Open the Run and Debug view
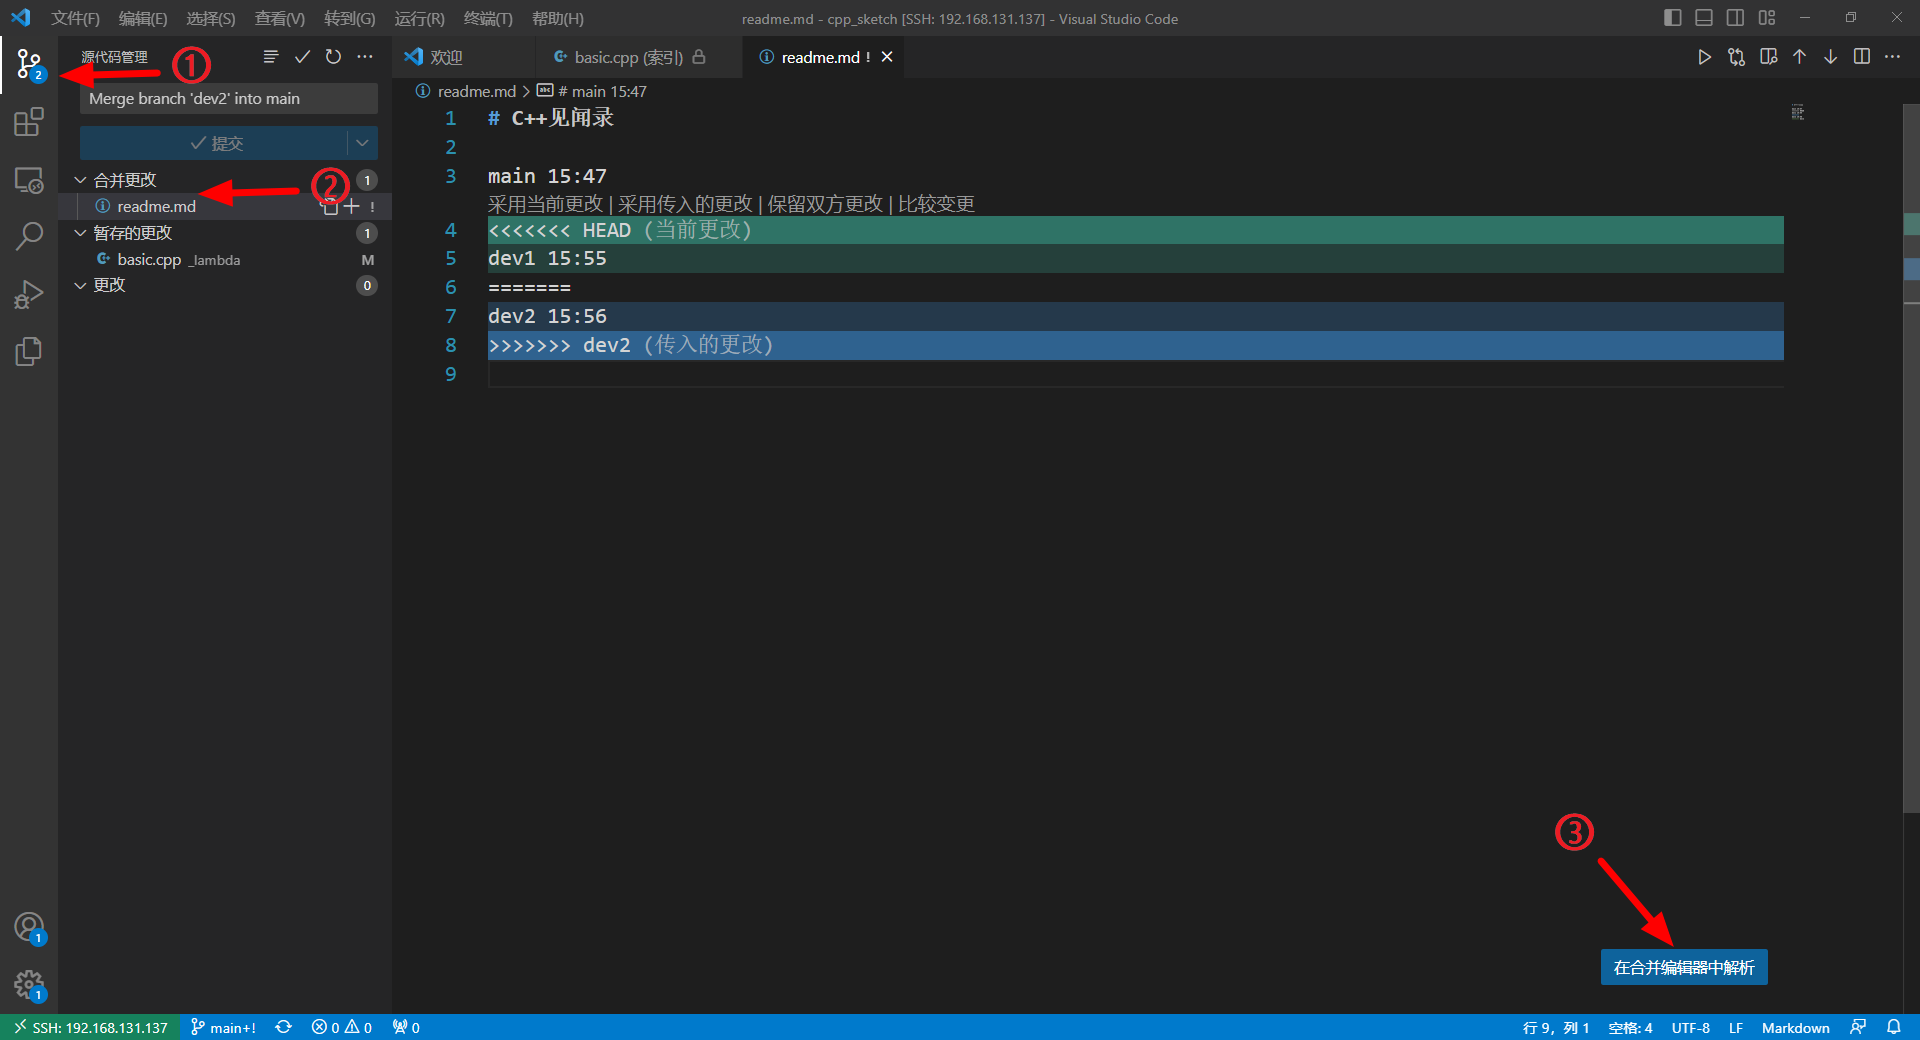 (29, 294)
